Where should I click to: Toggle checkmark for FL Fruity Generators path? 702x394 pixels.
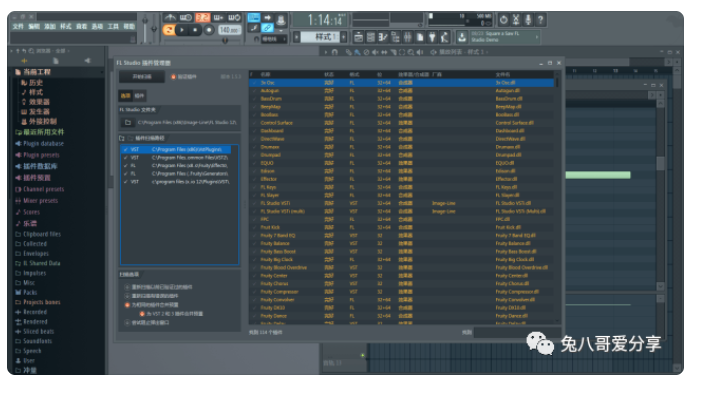click(x=126, y=174)
